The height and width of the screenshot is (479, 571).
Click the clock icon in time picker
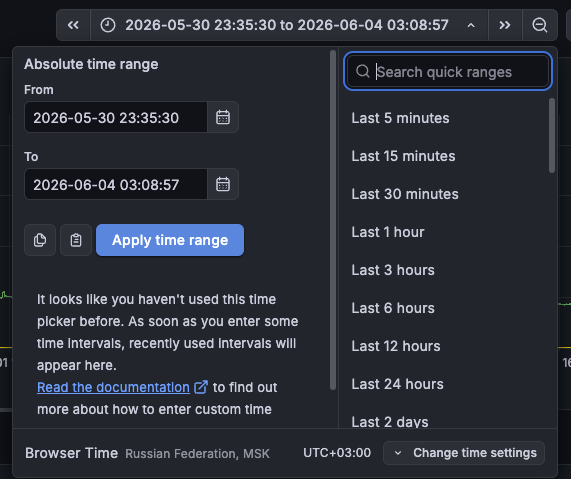pyautogui.click(x=108, y=25)
